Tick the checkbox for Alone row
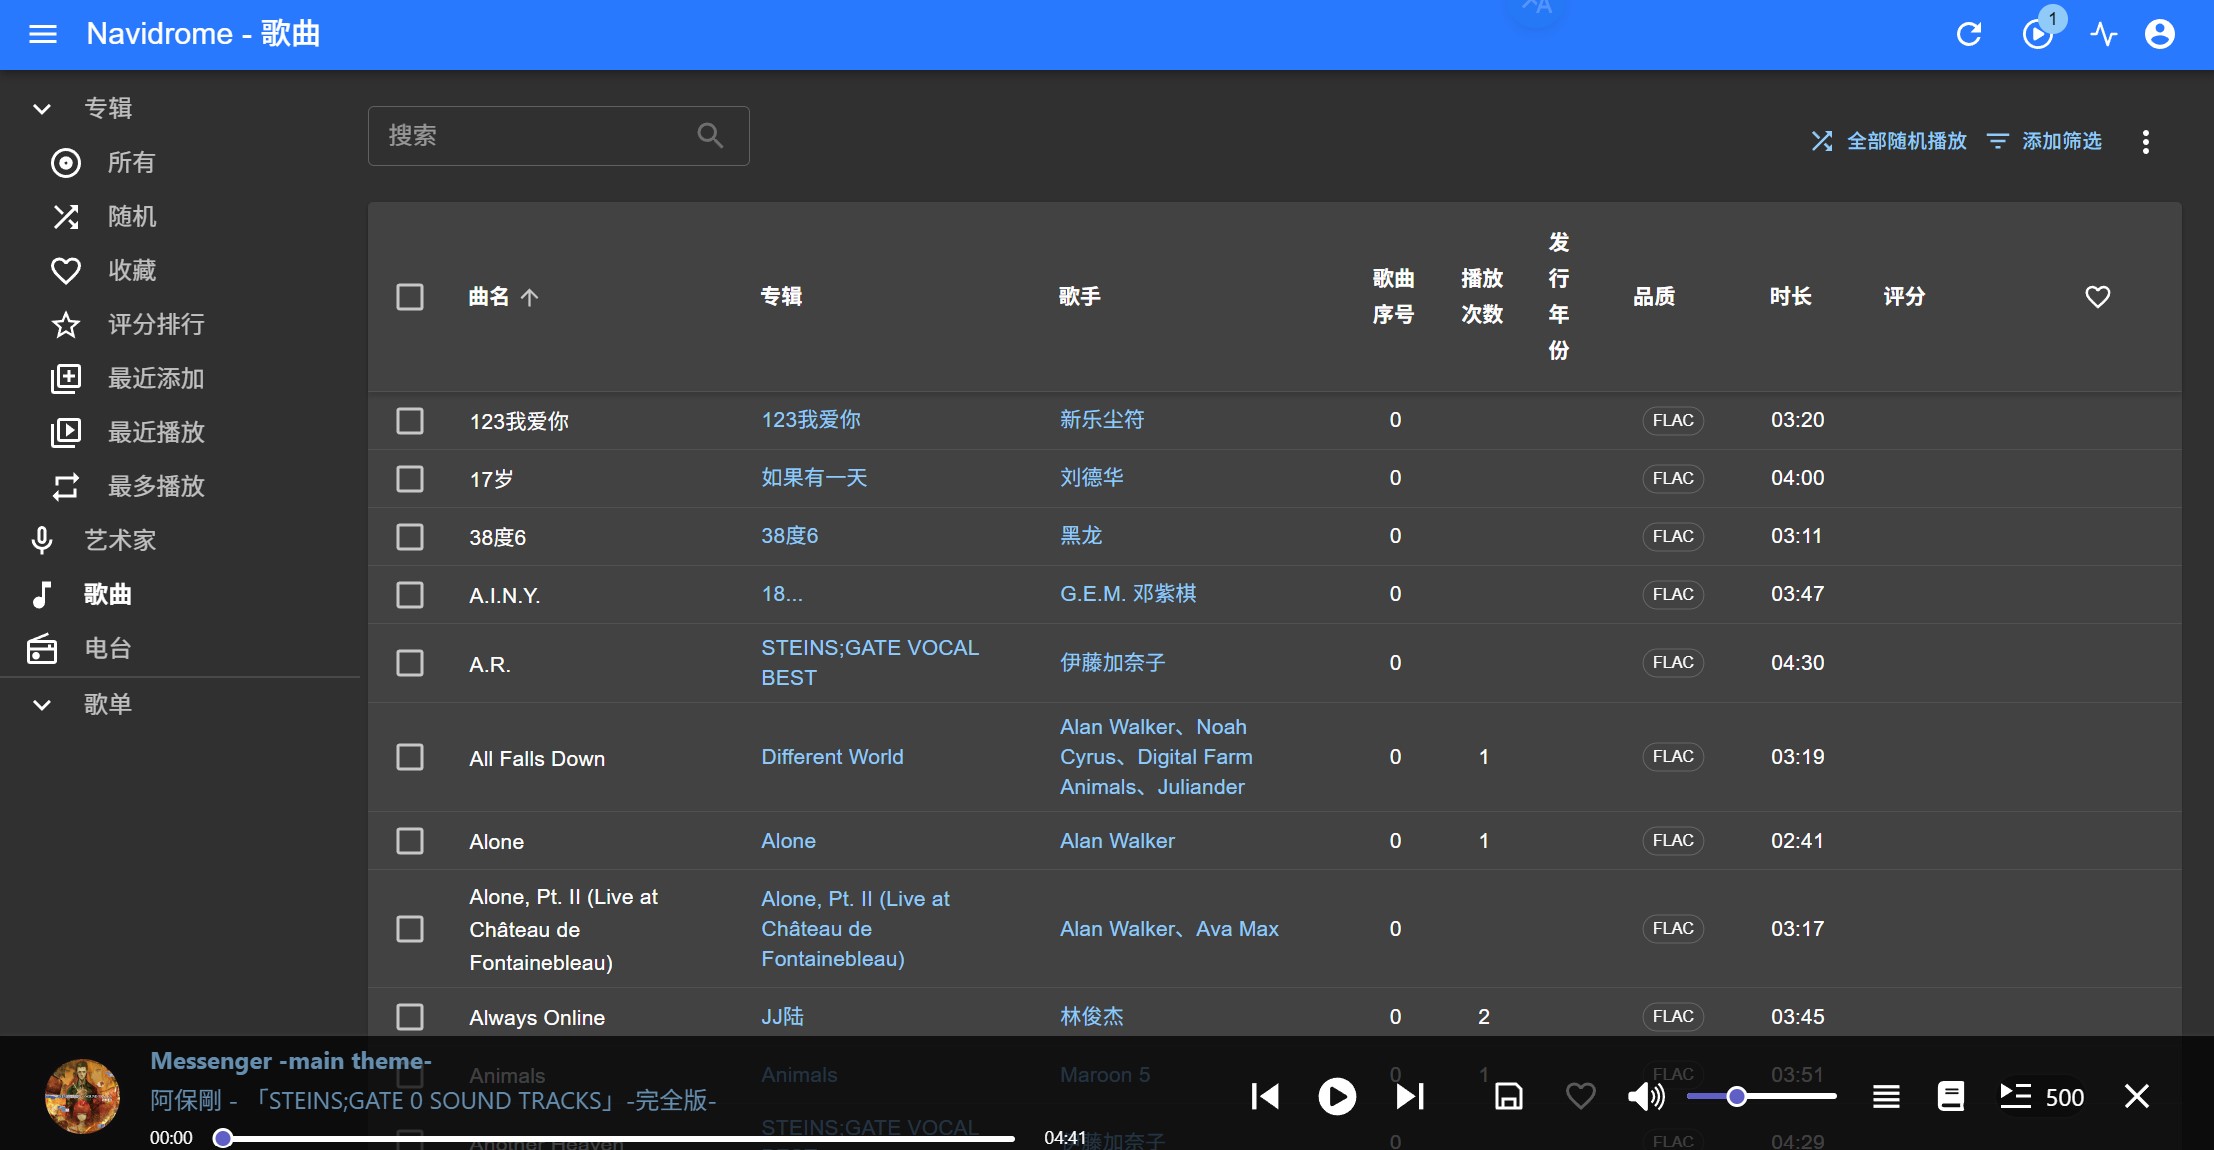Image resolution: width=2214 pixels, height=1150 pixels. click(x=410, y=841)
